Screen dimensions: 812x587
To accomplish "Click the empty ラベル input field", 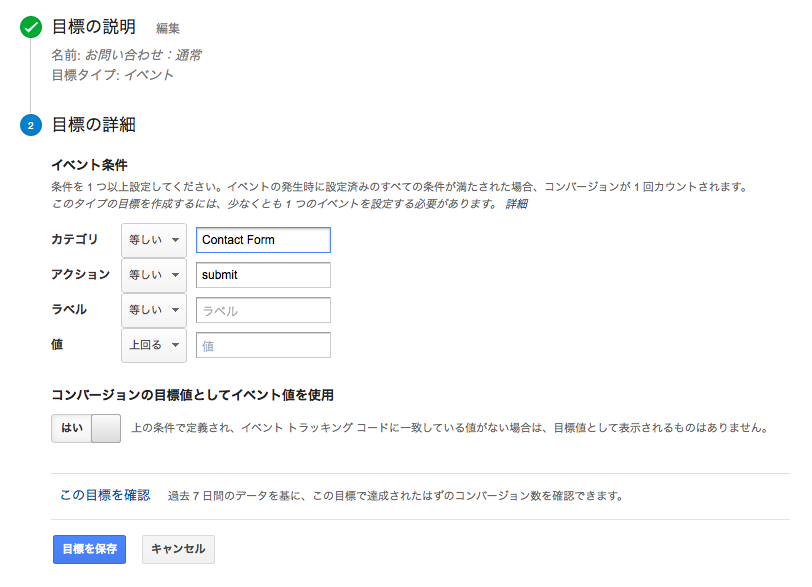I will (x=263, y=310).
